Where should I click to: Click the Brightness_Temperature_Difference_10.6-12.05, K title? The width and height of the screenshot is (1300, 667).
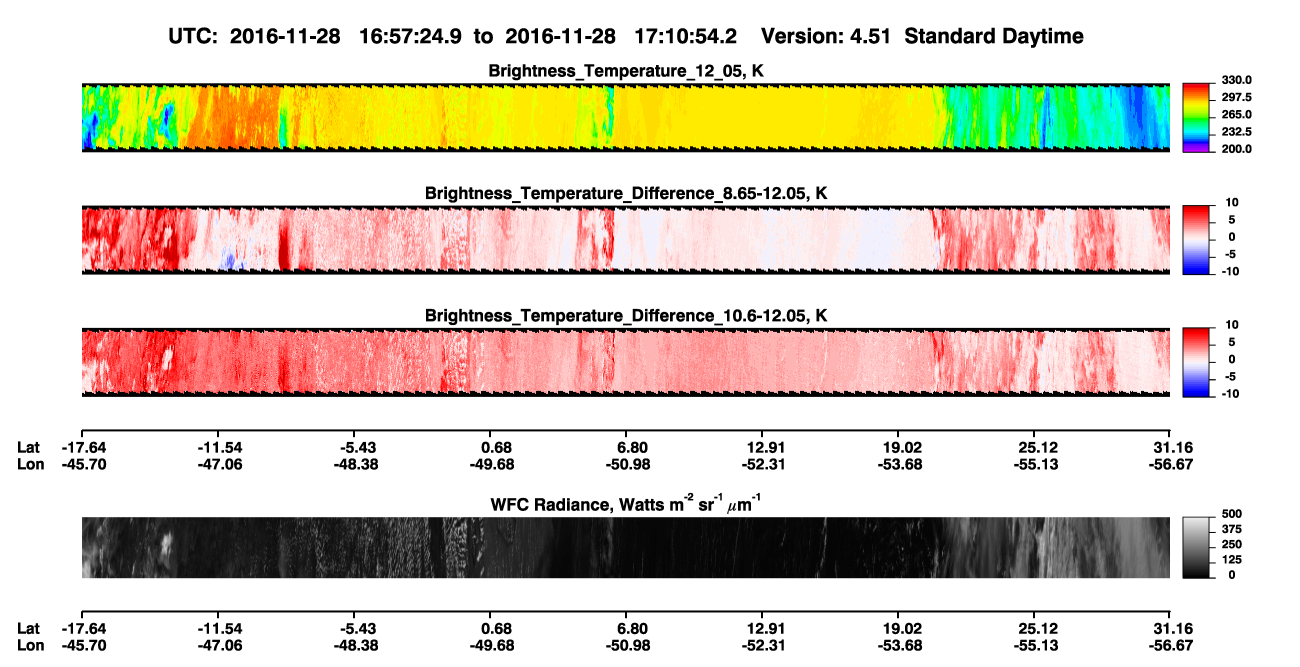coord(626,315)
